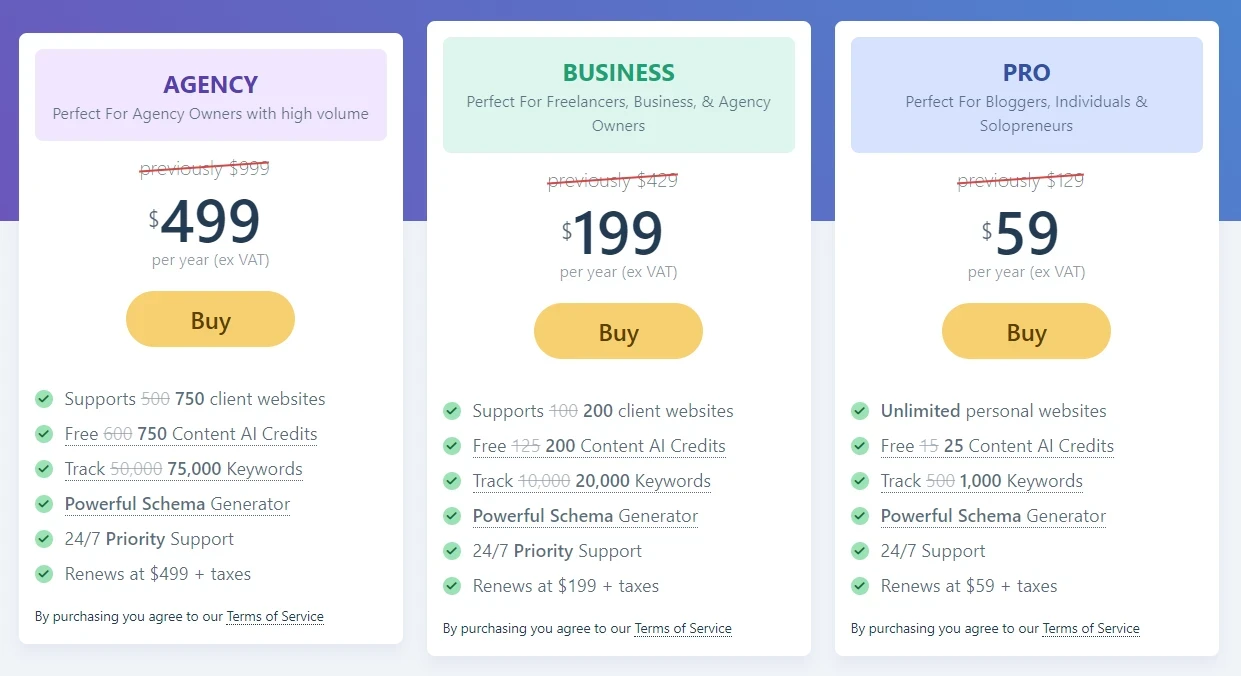Click checkmark icon beside 750 client websites

44,399
